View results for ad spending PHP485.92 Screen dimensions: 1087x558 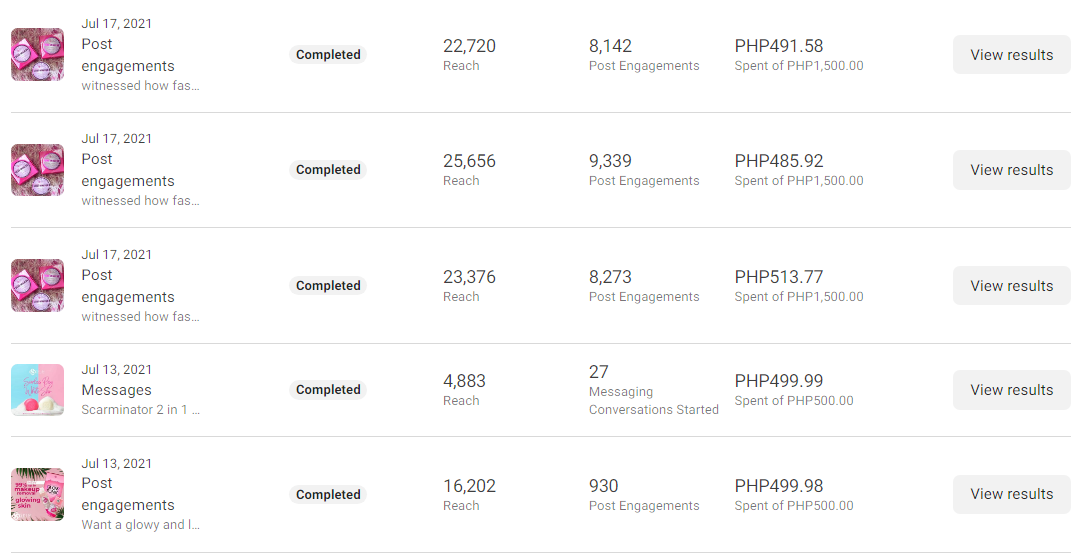[1011, 170]
